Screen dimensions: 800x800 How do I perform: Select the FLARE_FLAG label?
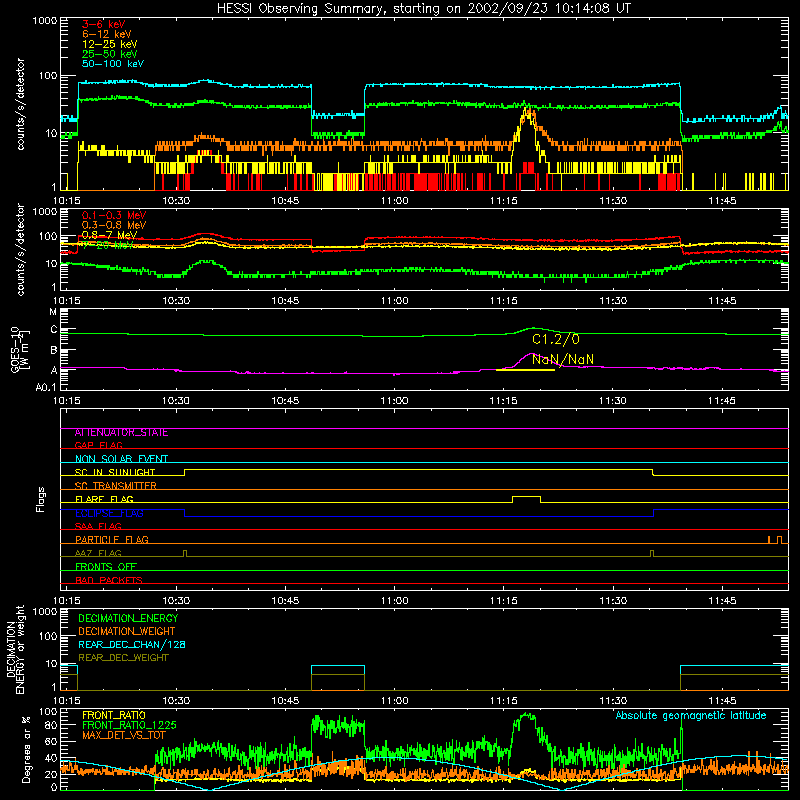point(104,499)
